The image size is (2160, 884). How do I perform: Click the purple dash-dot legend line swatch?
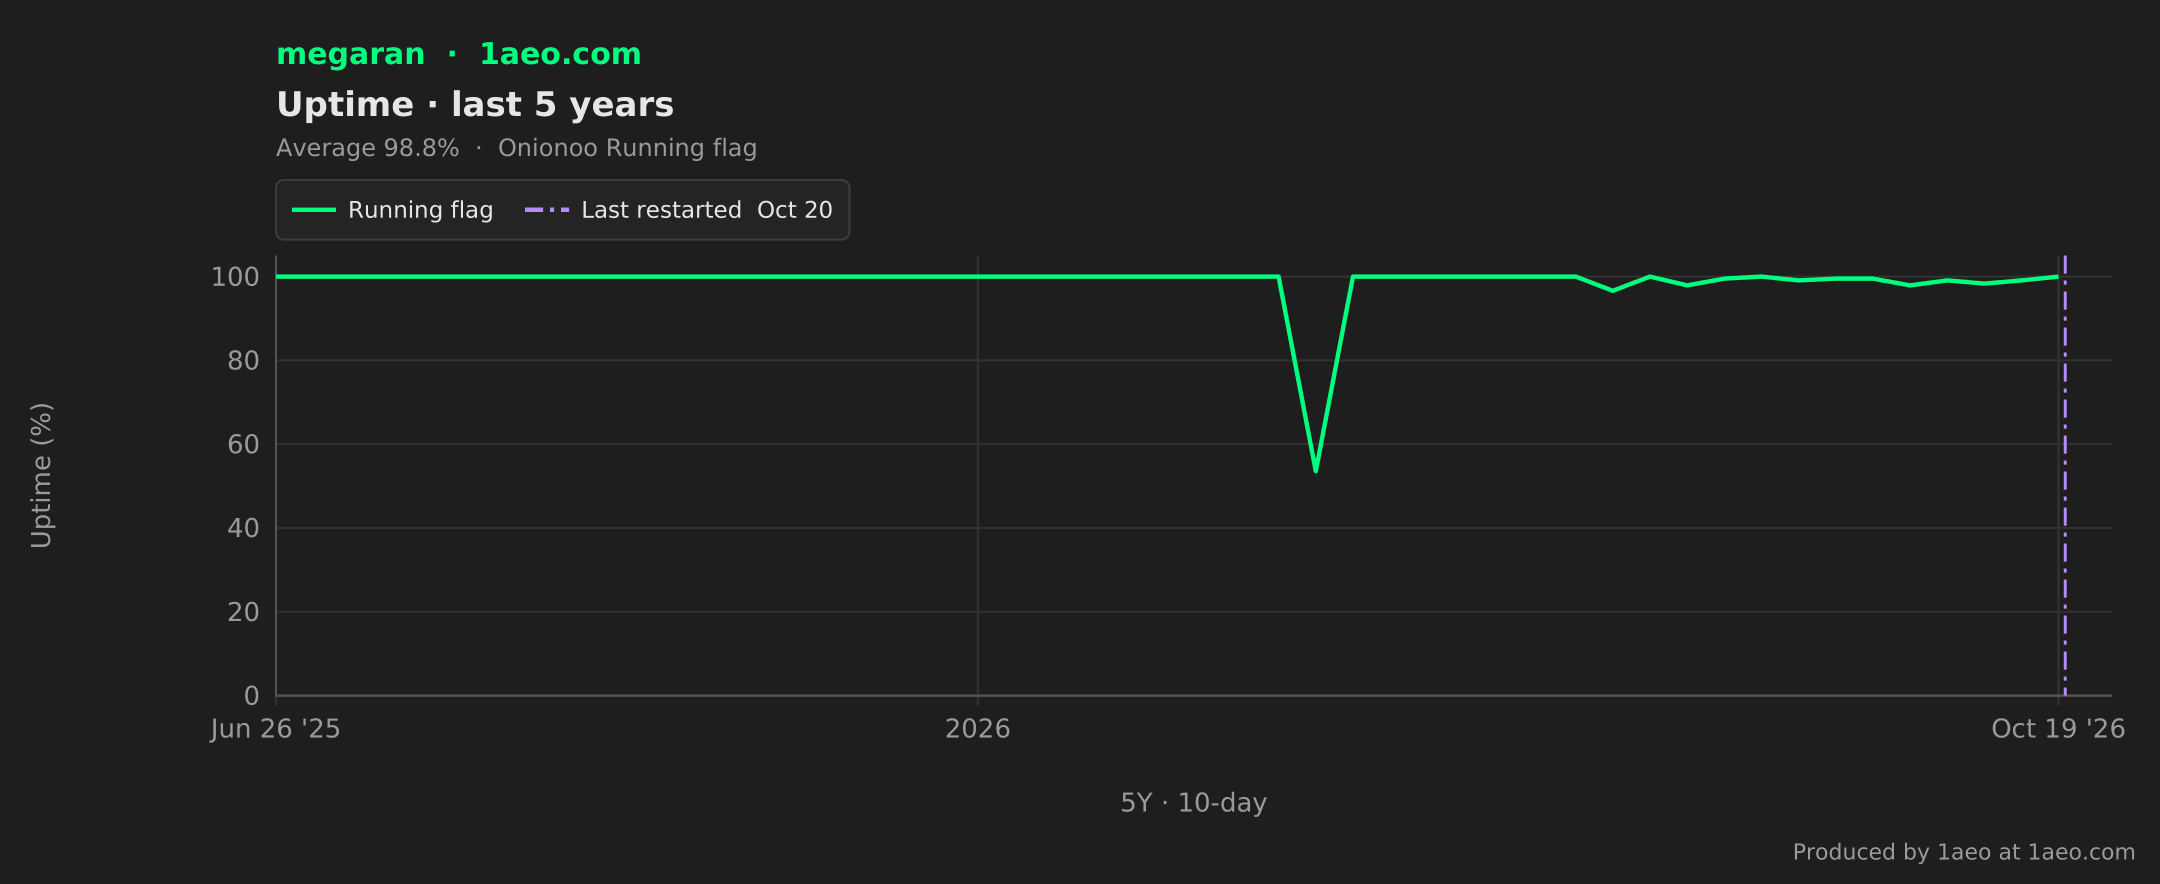point(547,210)
